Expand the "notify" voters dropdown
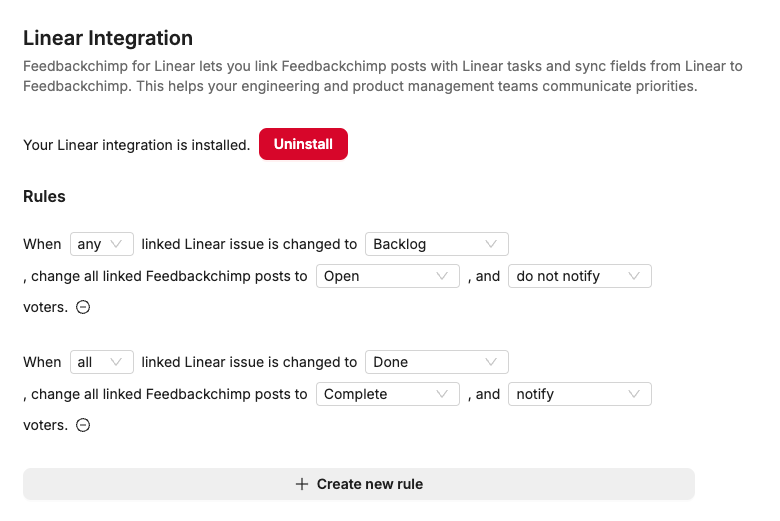Screen dimensions: 780x521 579,394
